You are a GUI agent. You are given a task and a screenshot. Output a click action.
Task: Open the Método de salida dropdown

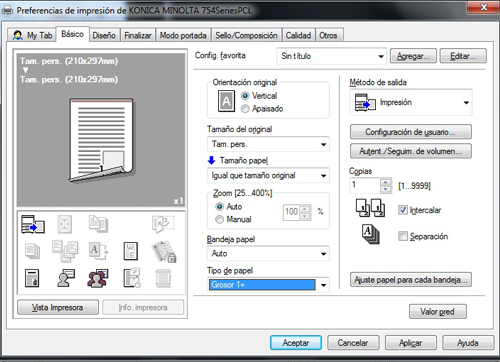(x=411, y=103)
